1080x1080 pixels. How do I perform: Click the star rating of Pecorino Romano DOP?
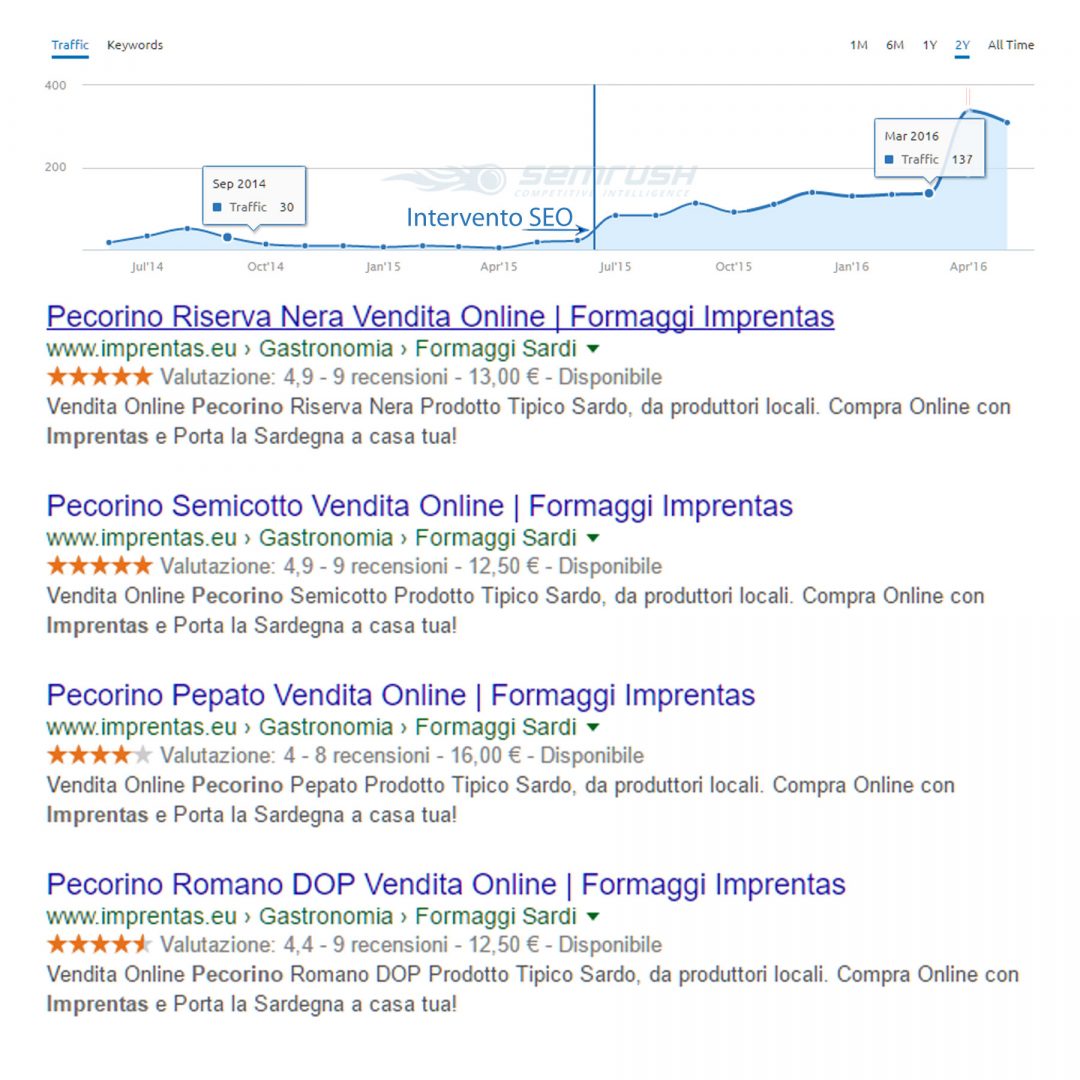[99, 944]
